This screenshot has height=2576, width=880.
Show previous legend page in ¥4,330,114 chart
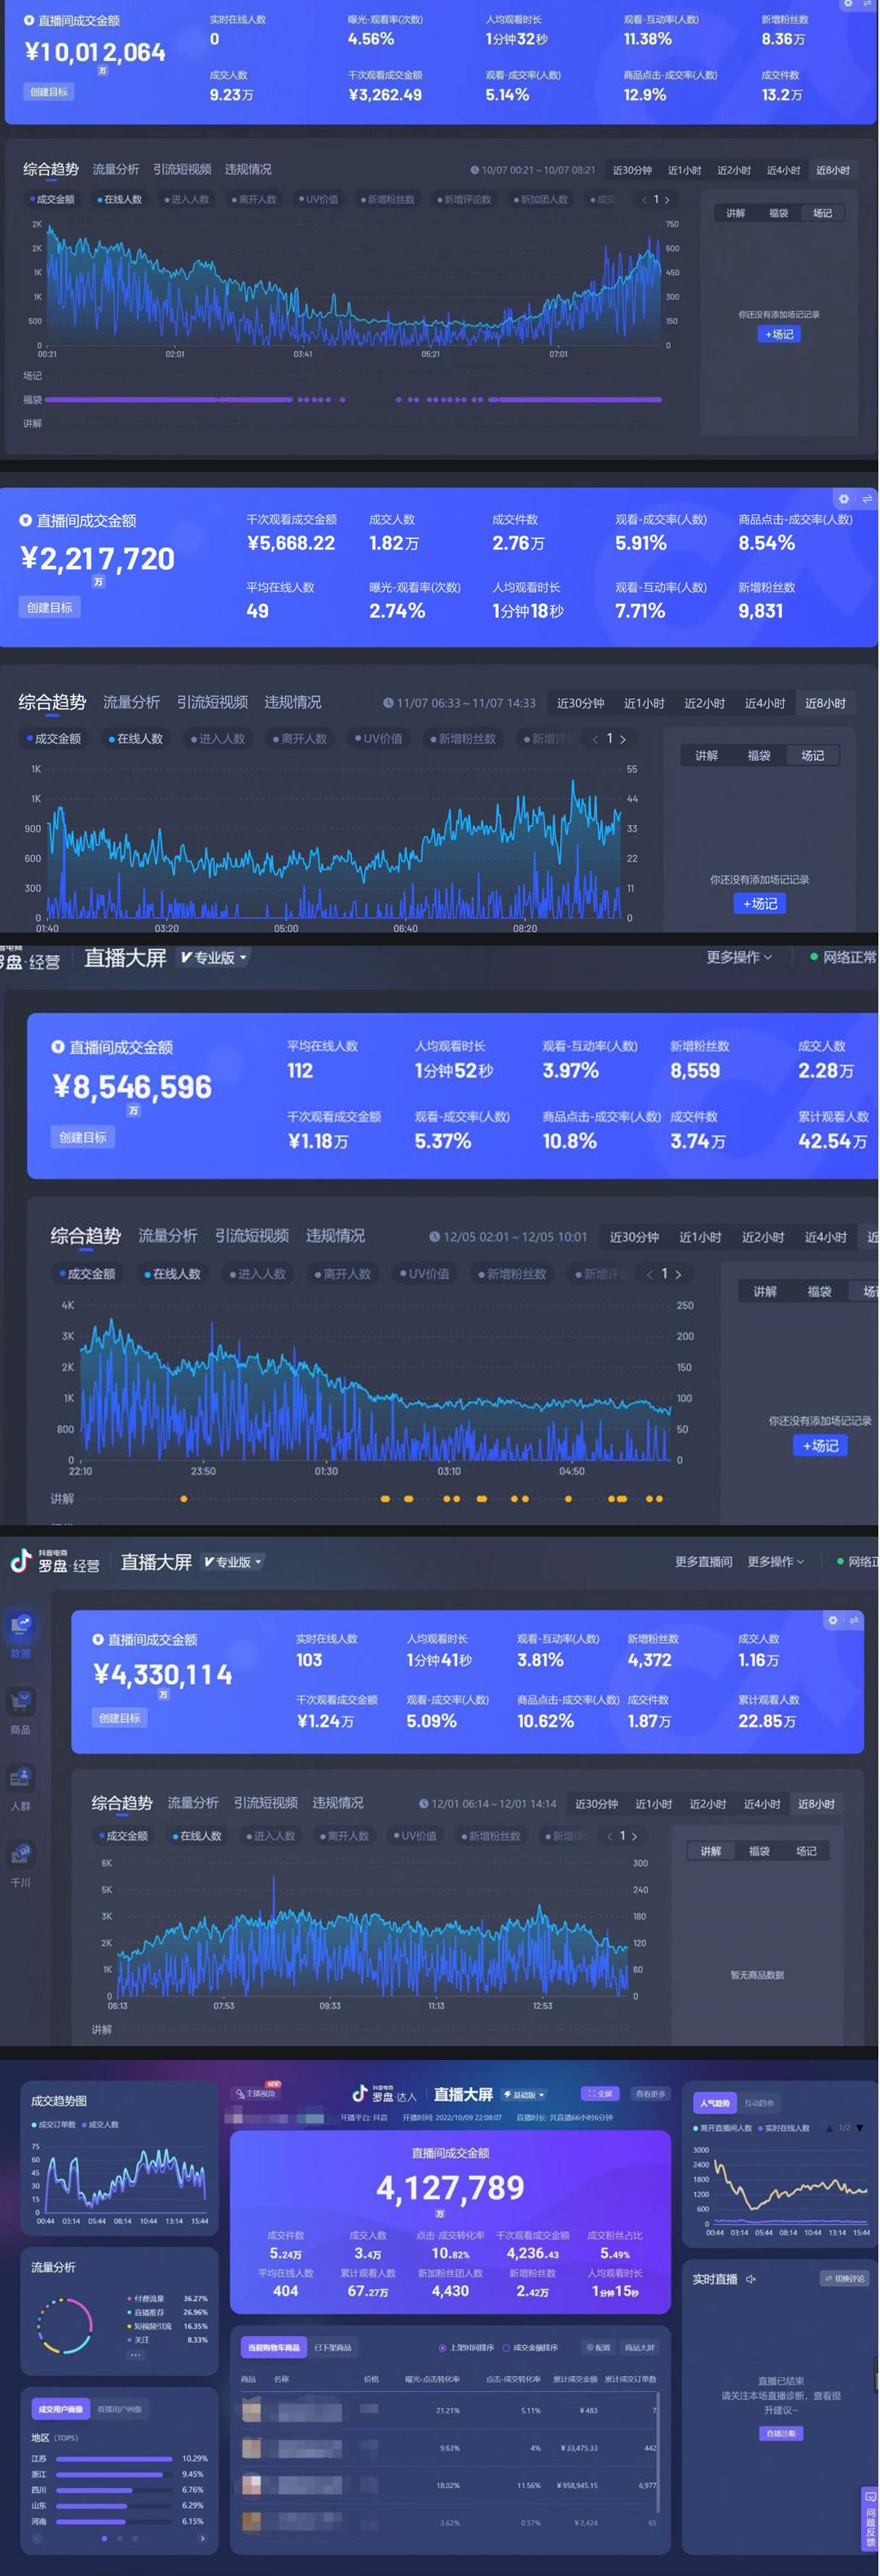[609, 1836]
